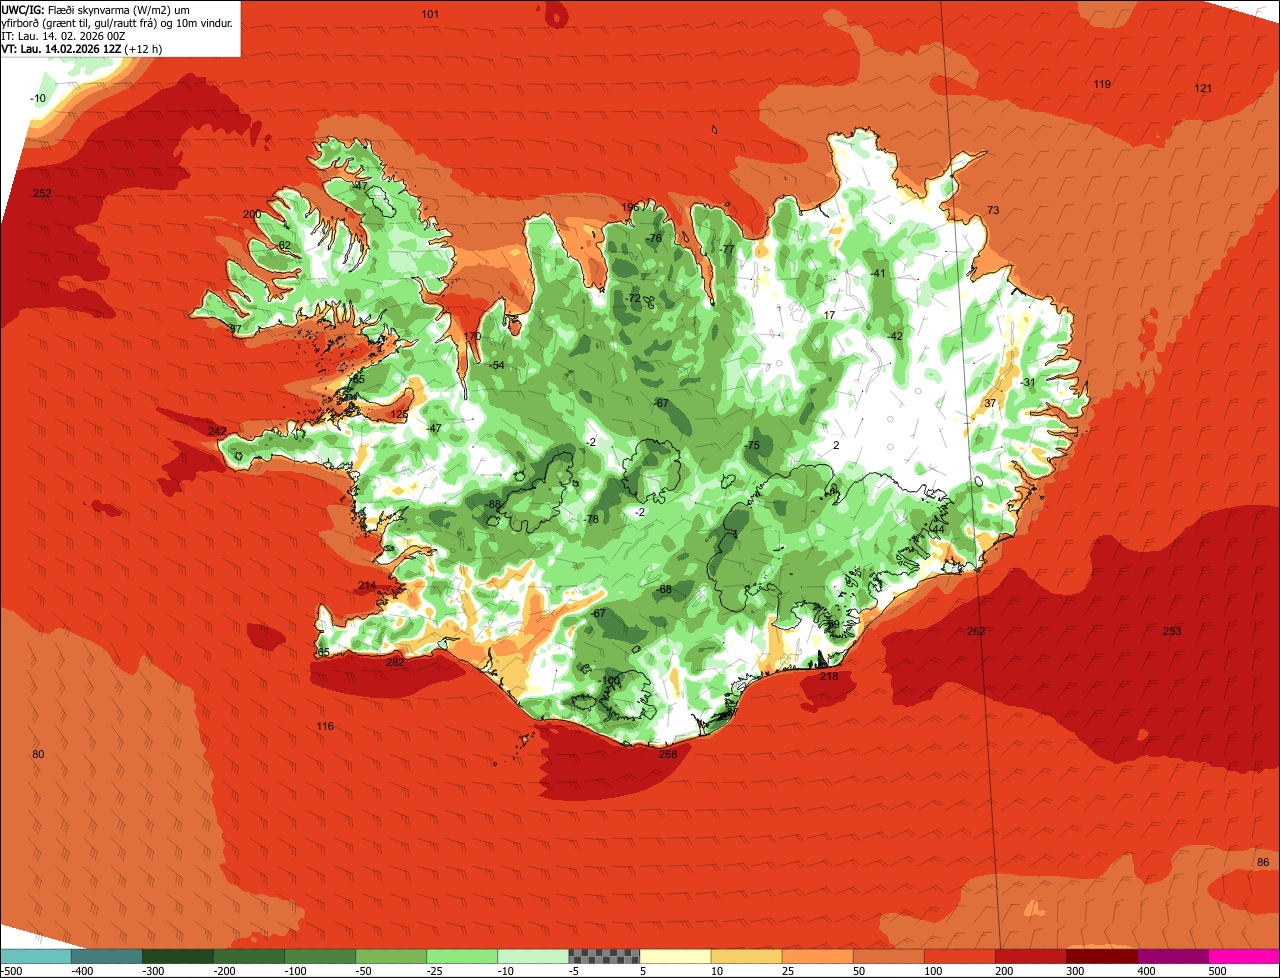The image size is (1280, 978).
Task: Click the checkered -5 to 5 legend swatch
Action: [x=604, y=956]
